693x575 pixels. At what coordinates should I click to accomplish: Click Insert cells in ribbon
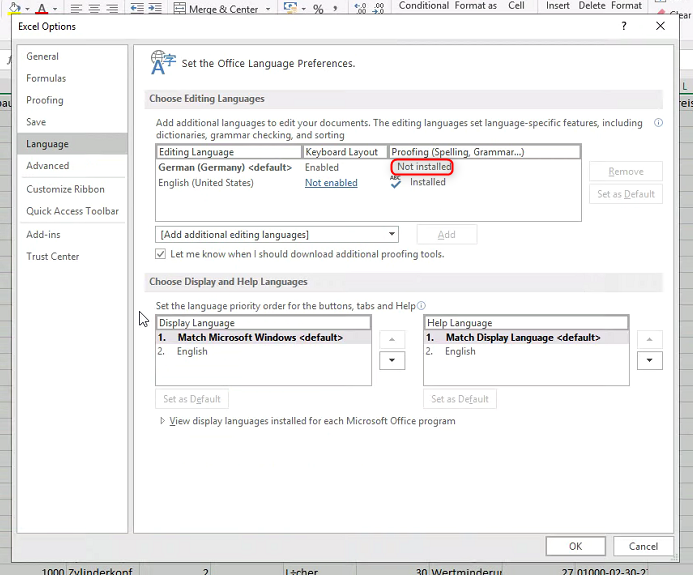tap(558, 6)
